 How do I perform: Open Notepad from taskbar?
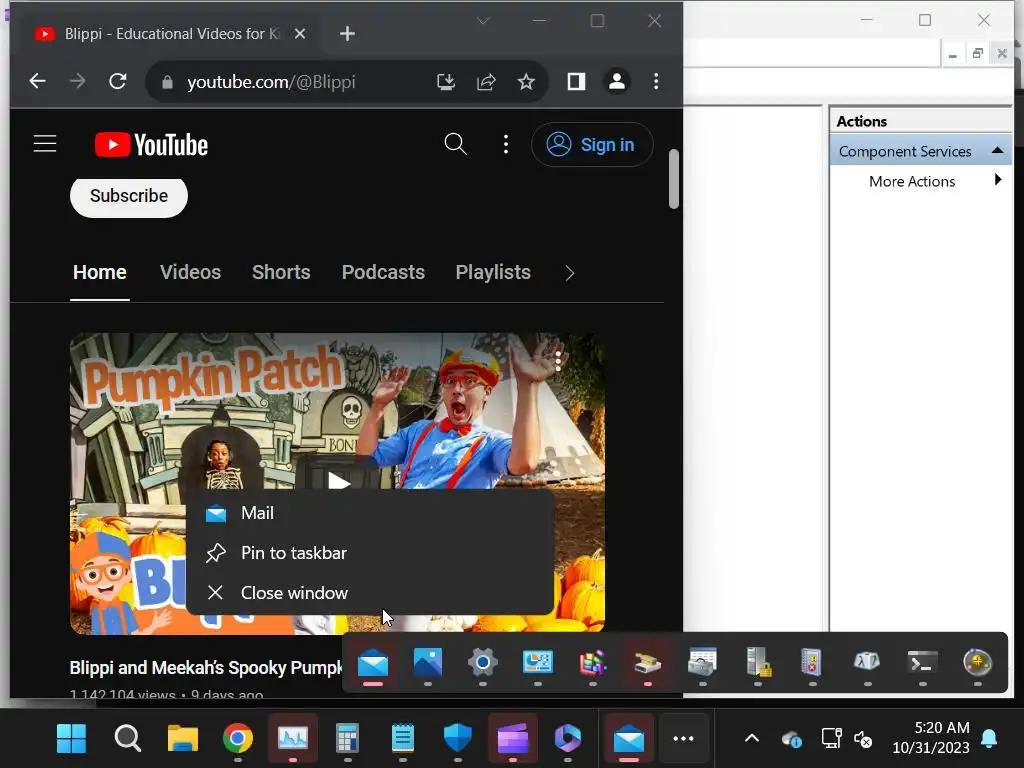403,739
